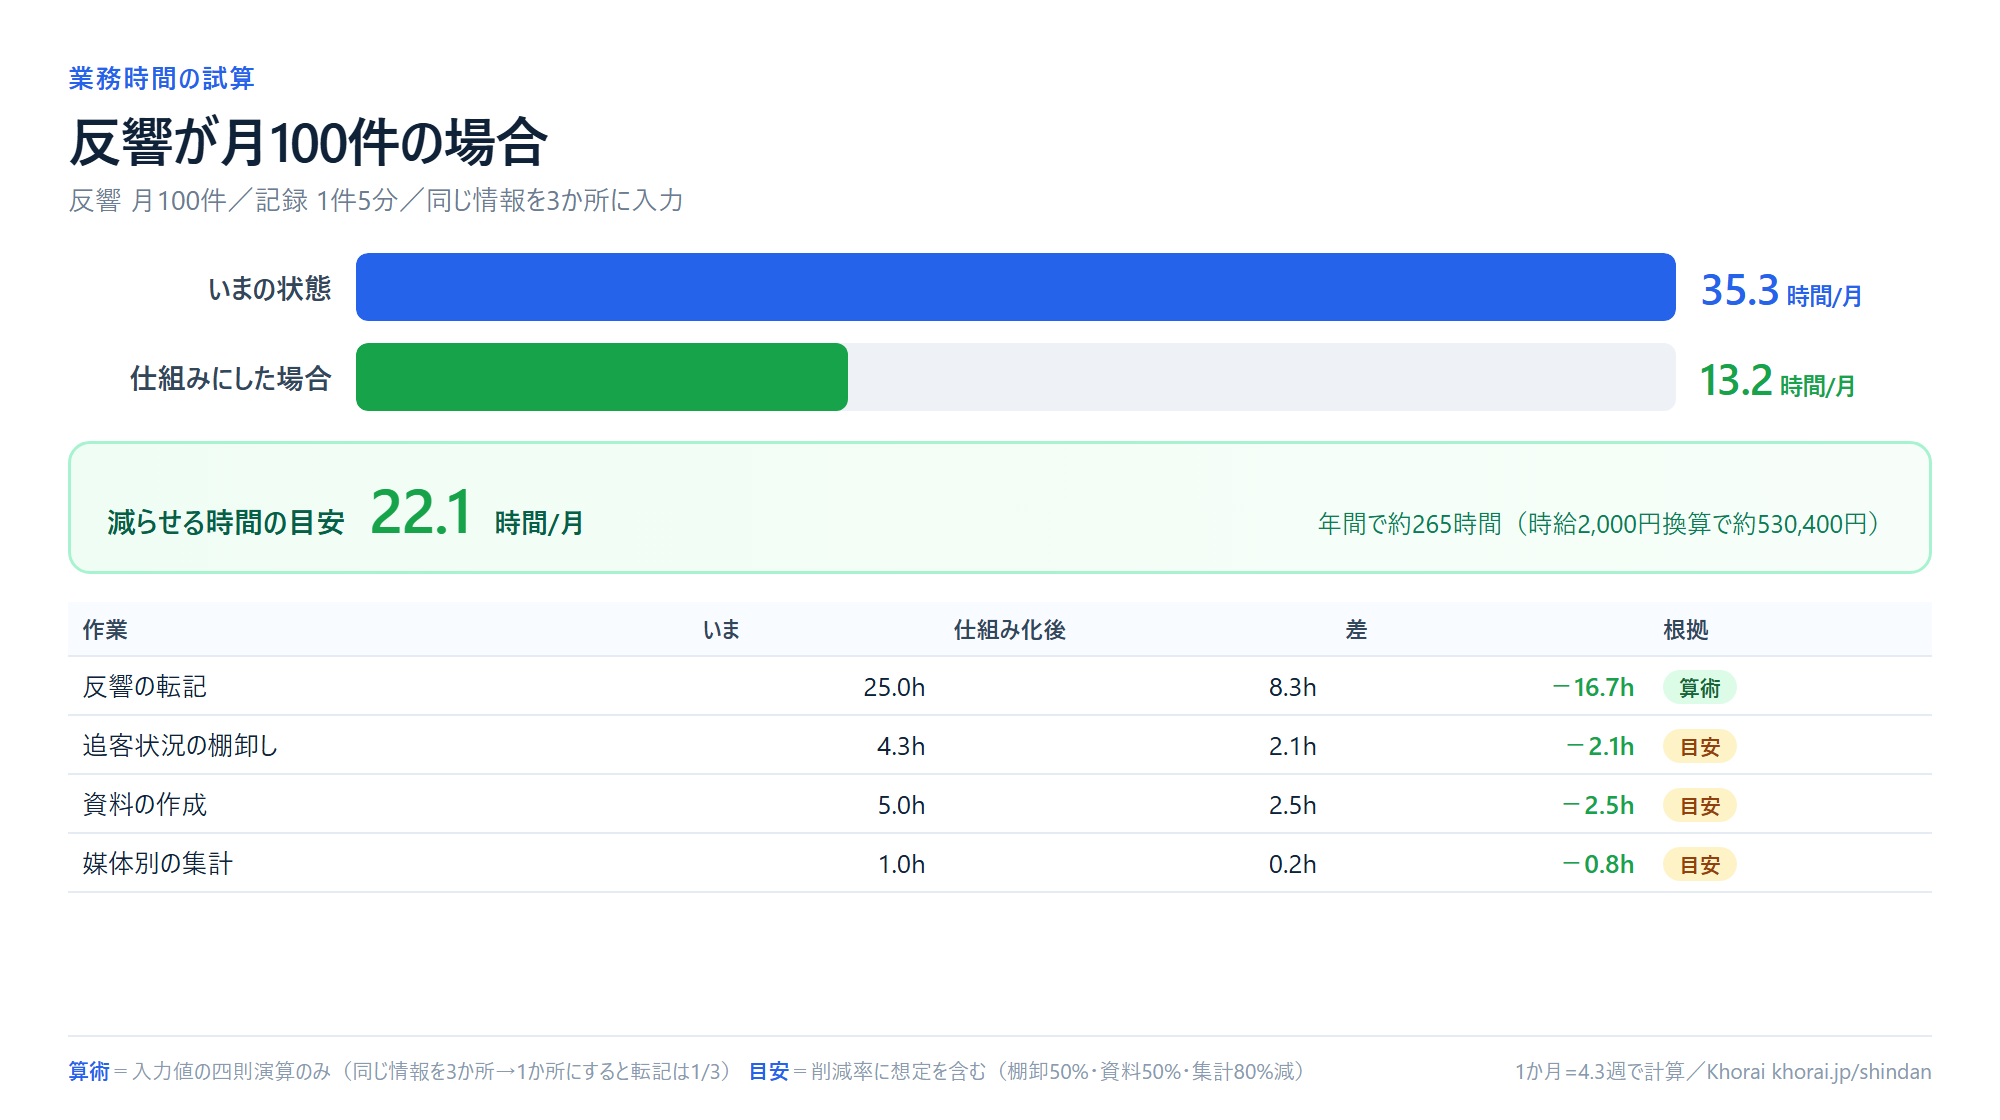Click the blue 算術 footnote term

89,1071
